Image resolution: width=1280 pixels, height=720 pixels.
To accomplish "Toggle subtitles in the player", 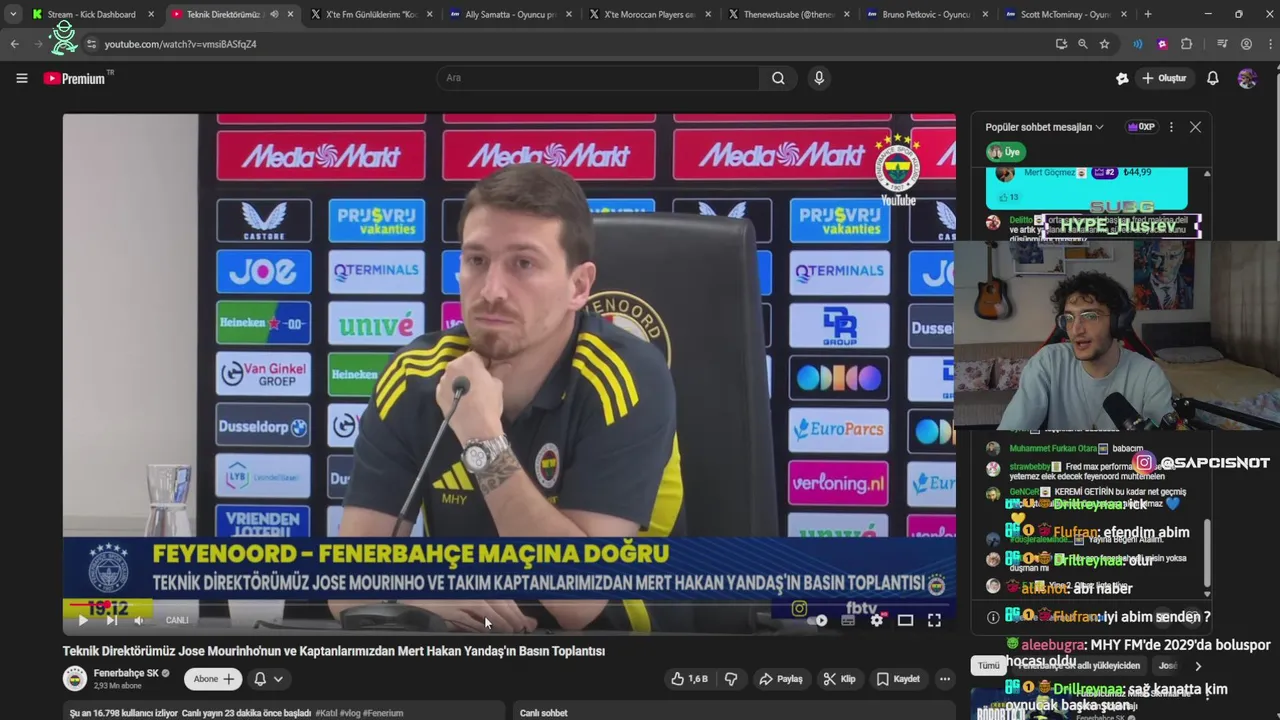I will (848, 620).
